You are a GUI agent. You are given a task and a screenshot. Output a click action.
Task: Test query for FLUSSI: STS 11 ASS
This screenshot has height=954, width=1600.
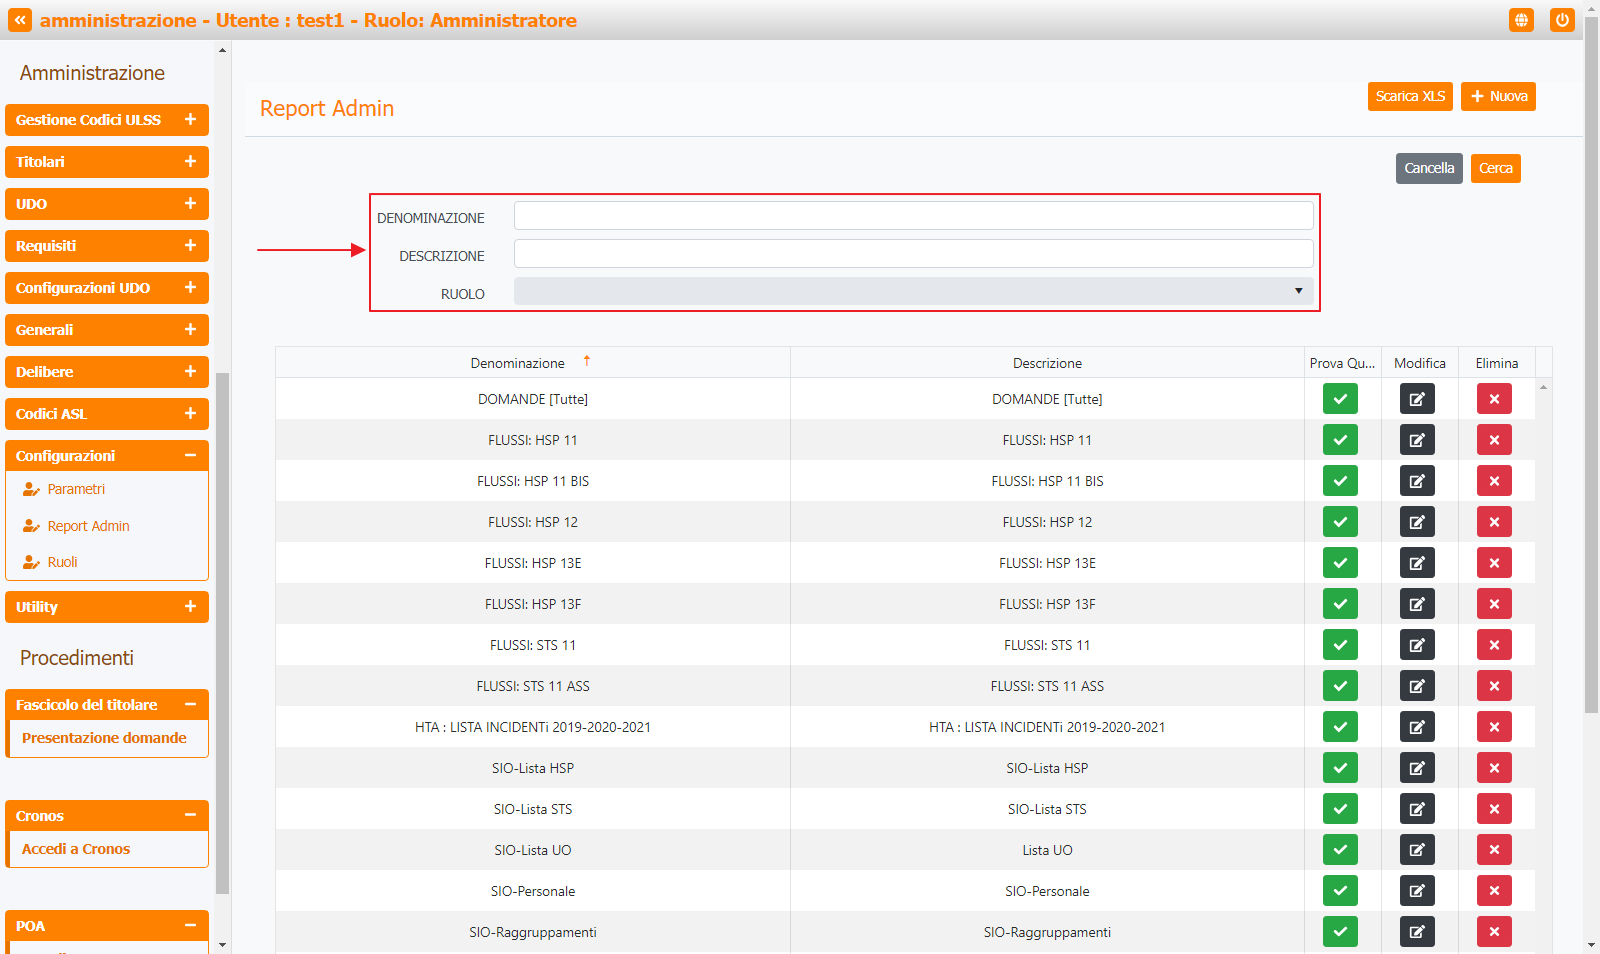[x=1340, y=686]
